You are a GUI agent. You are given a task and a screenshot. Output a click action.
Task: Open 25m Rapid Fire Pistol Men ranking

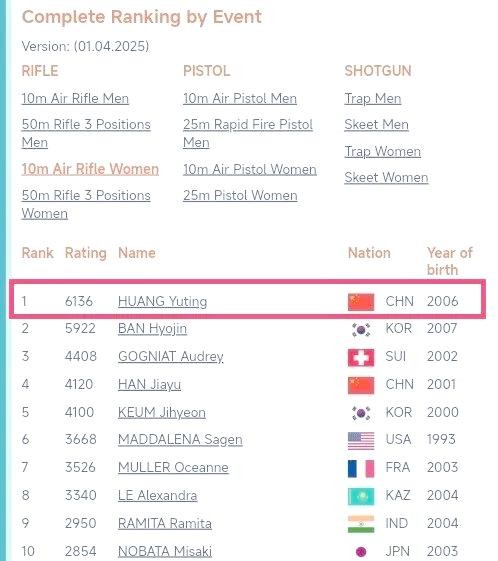(x=248, y=133)
